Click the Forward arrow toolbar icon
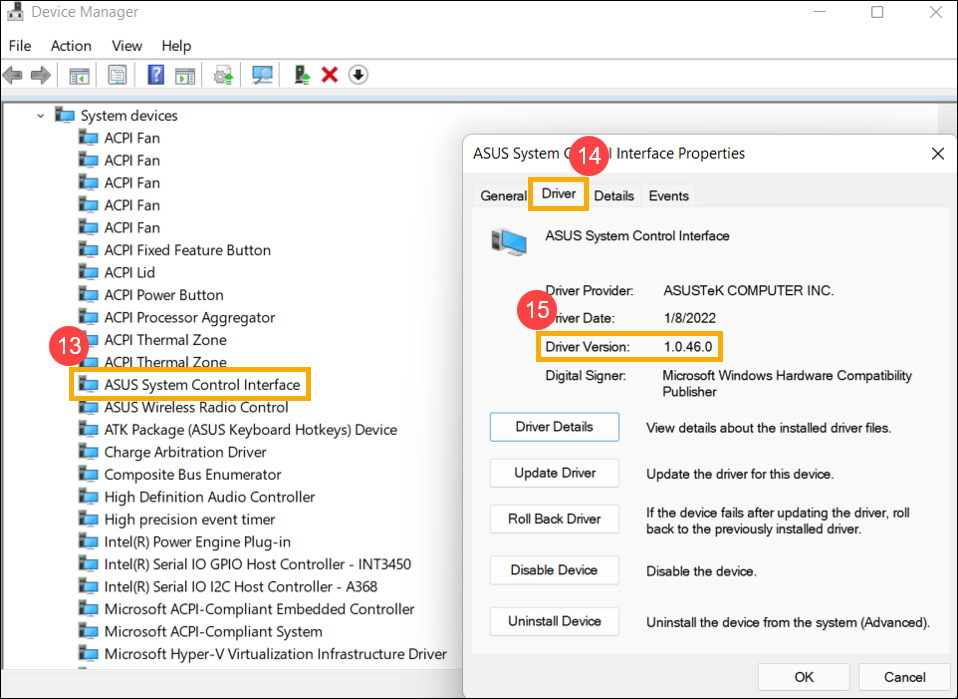The height and width of the screenshot is (699, 958). pos(40,76)
